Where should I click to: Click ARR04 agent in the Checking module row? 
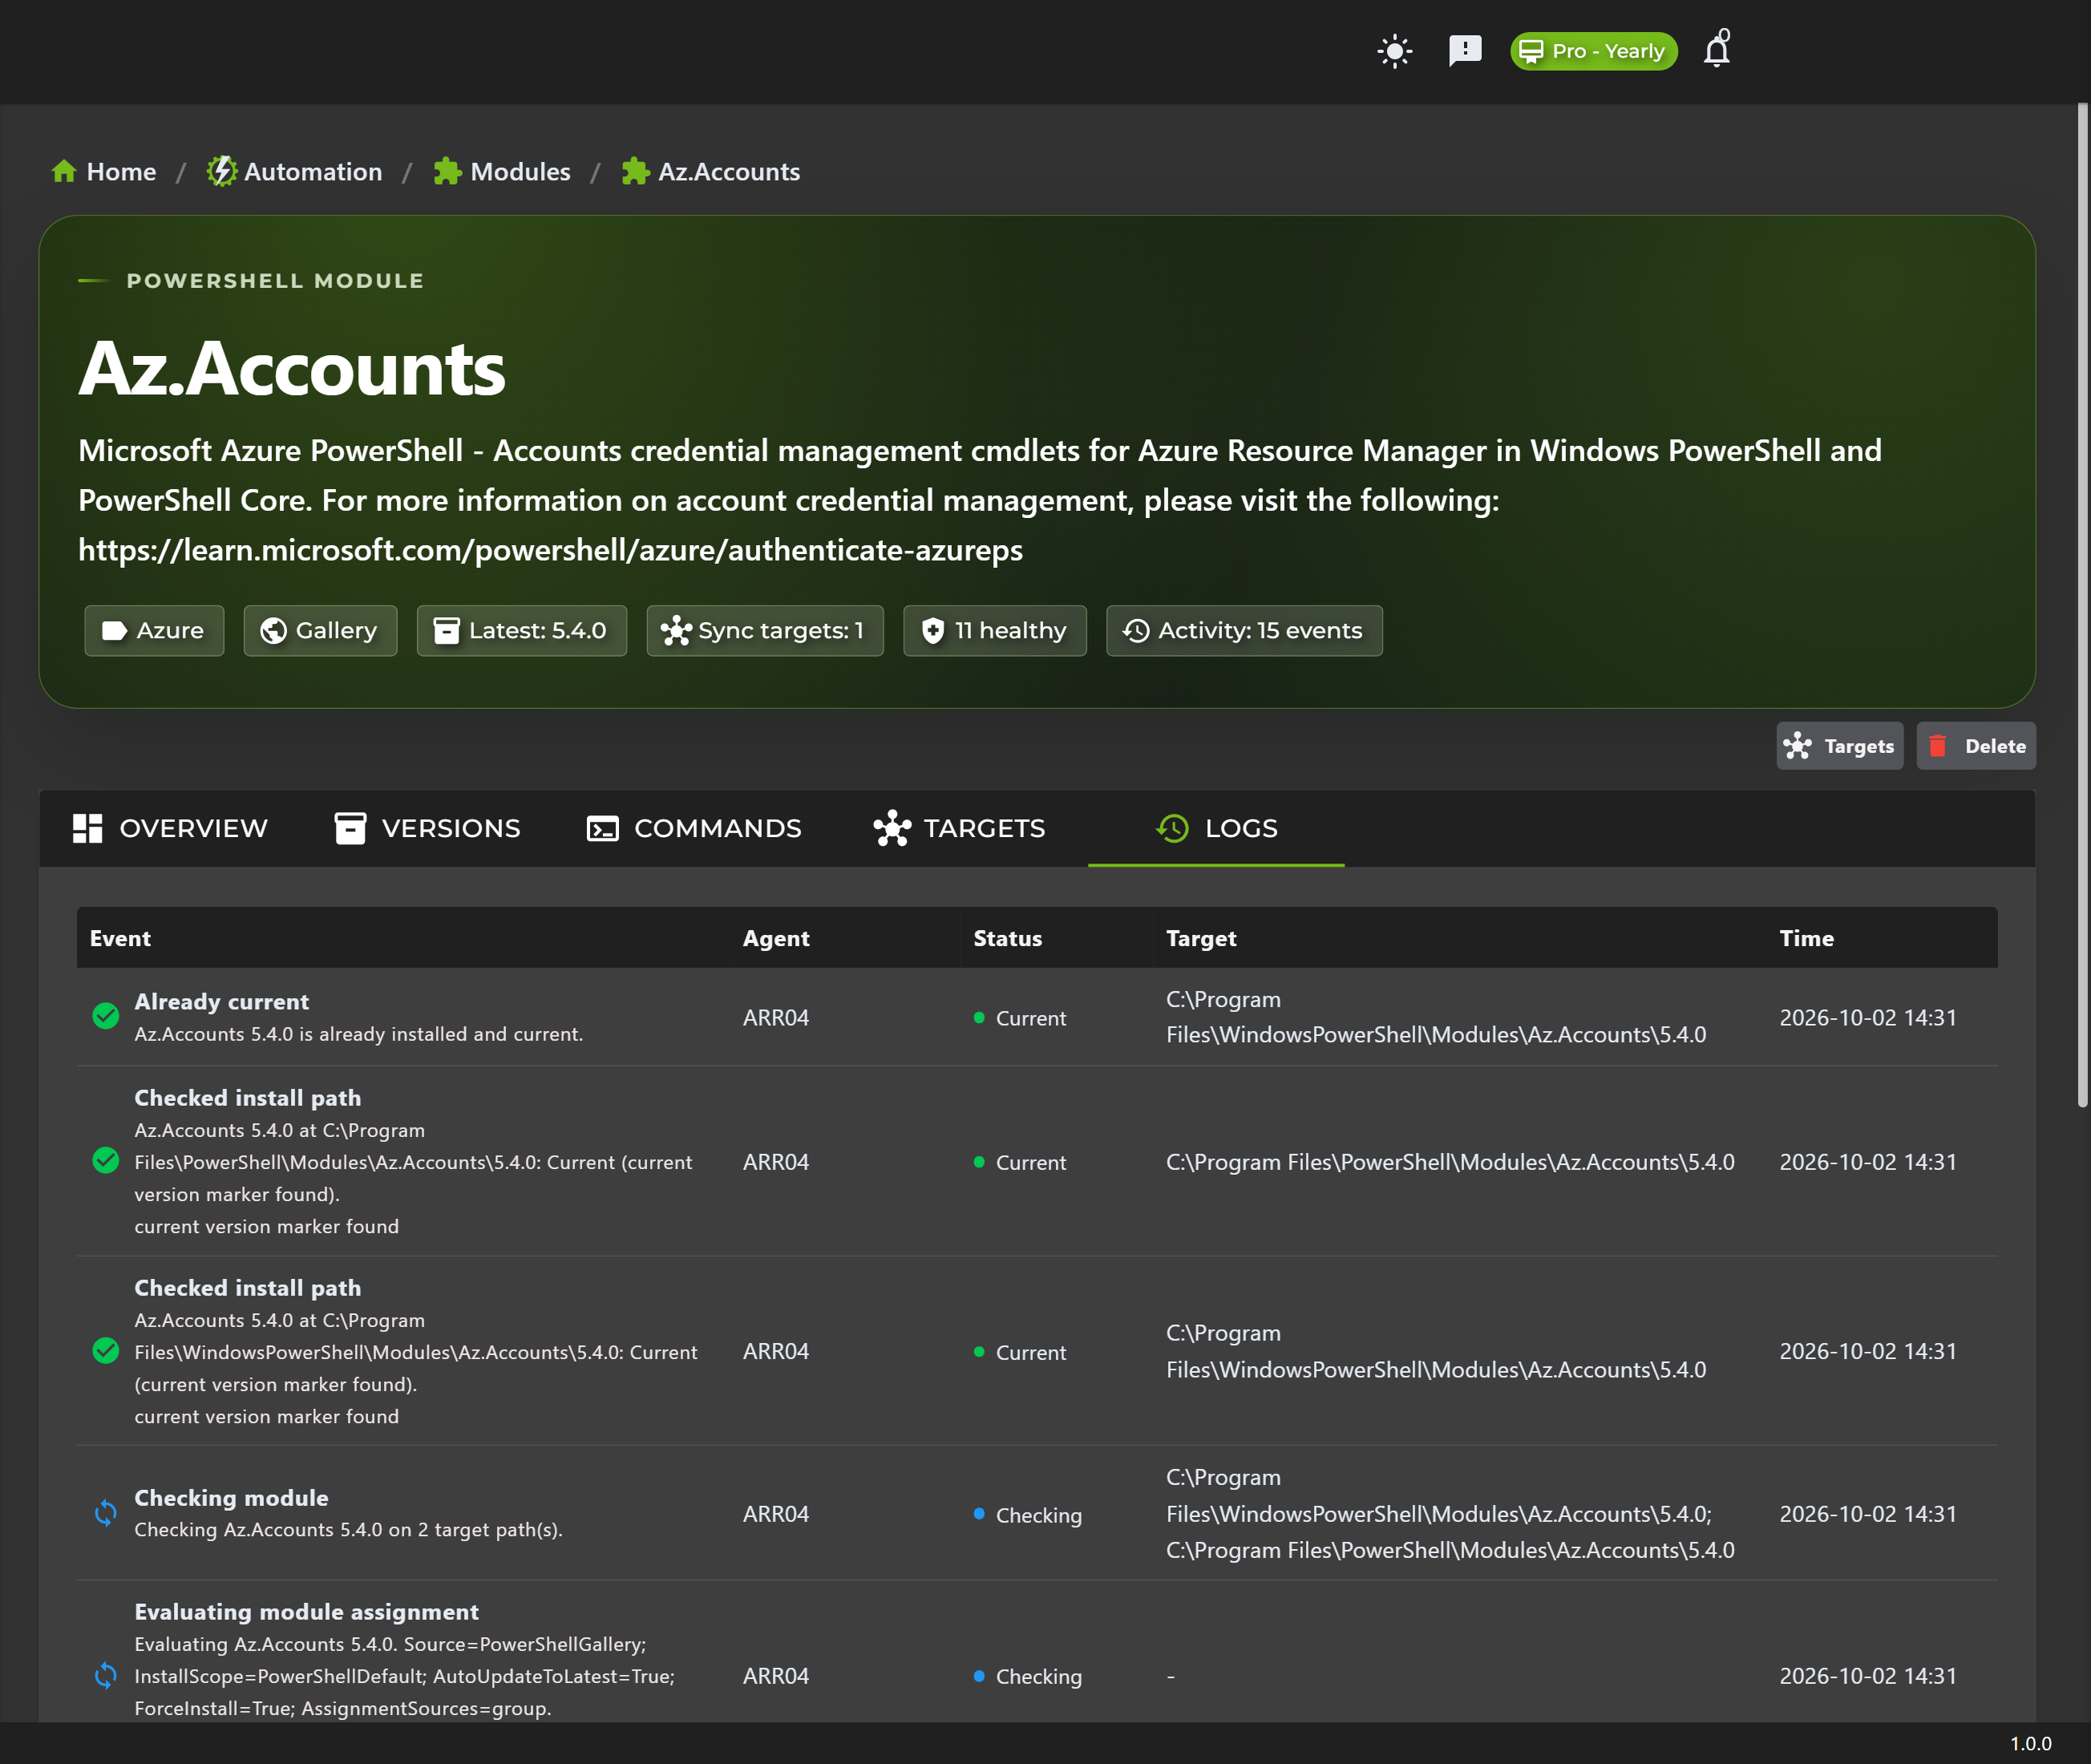tap(776, 1514)
